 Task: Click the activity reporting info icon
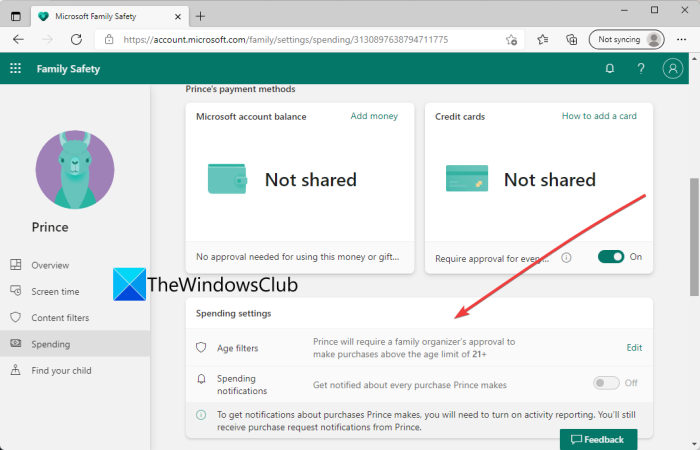click(201, 415)
